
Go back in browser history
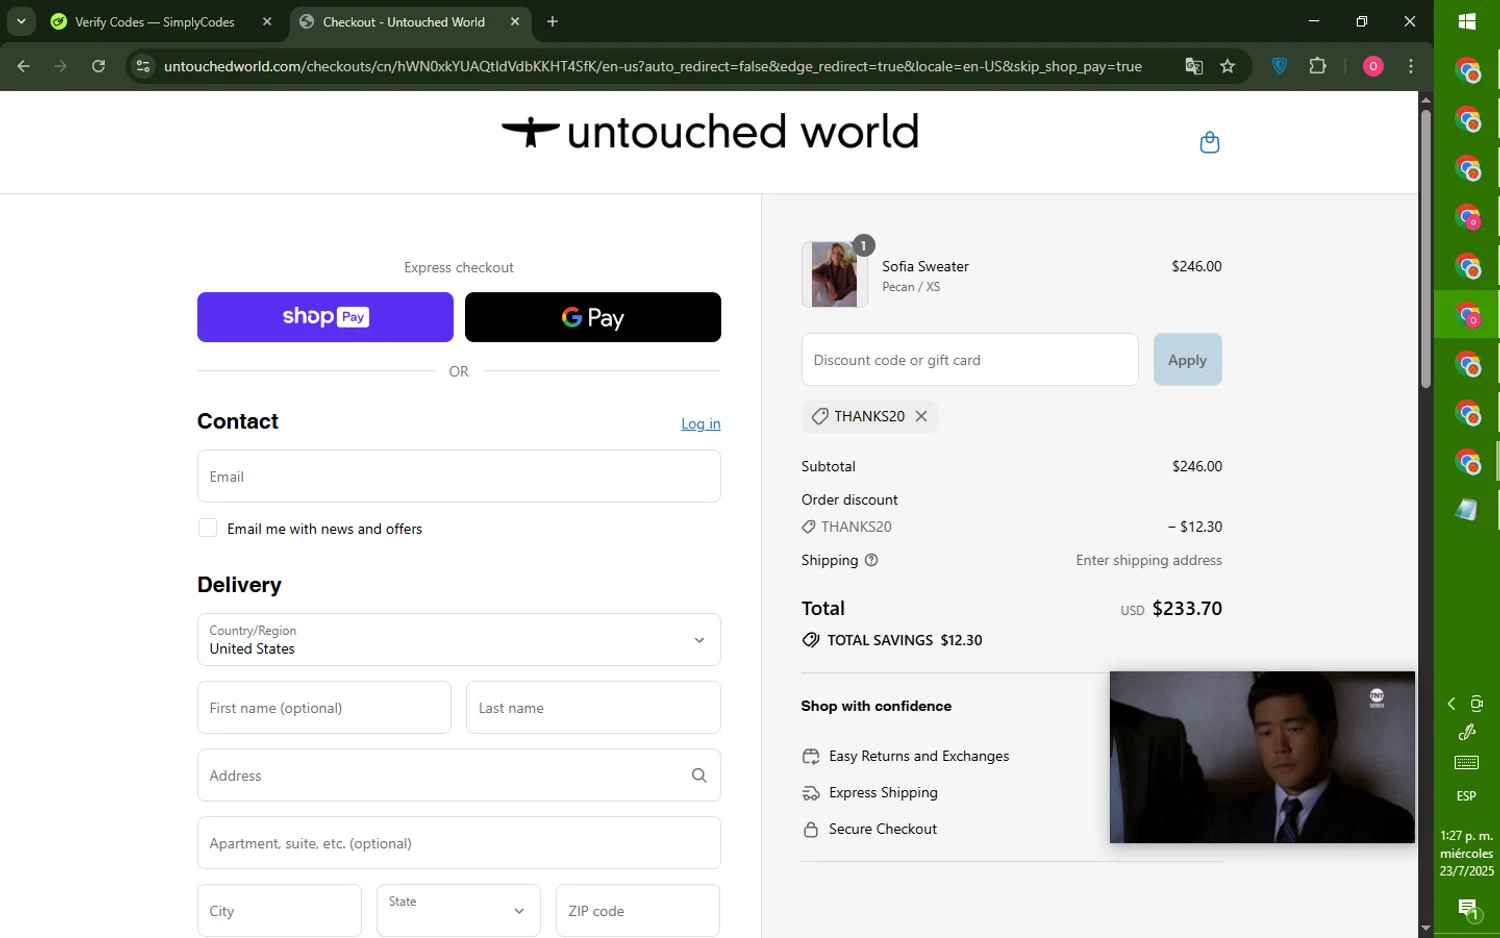pos(23,66)
